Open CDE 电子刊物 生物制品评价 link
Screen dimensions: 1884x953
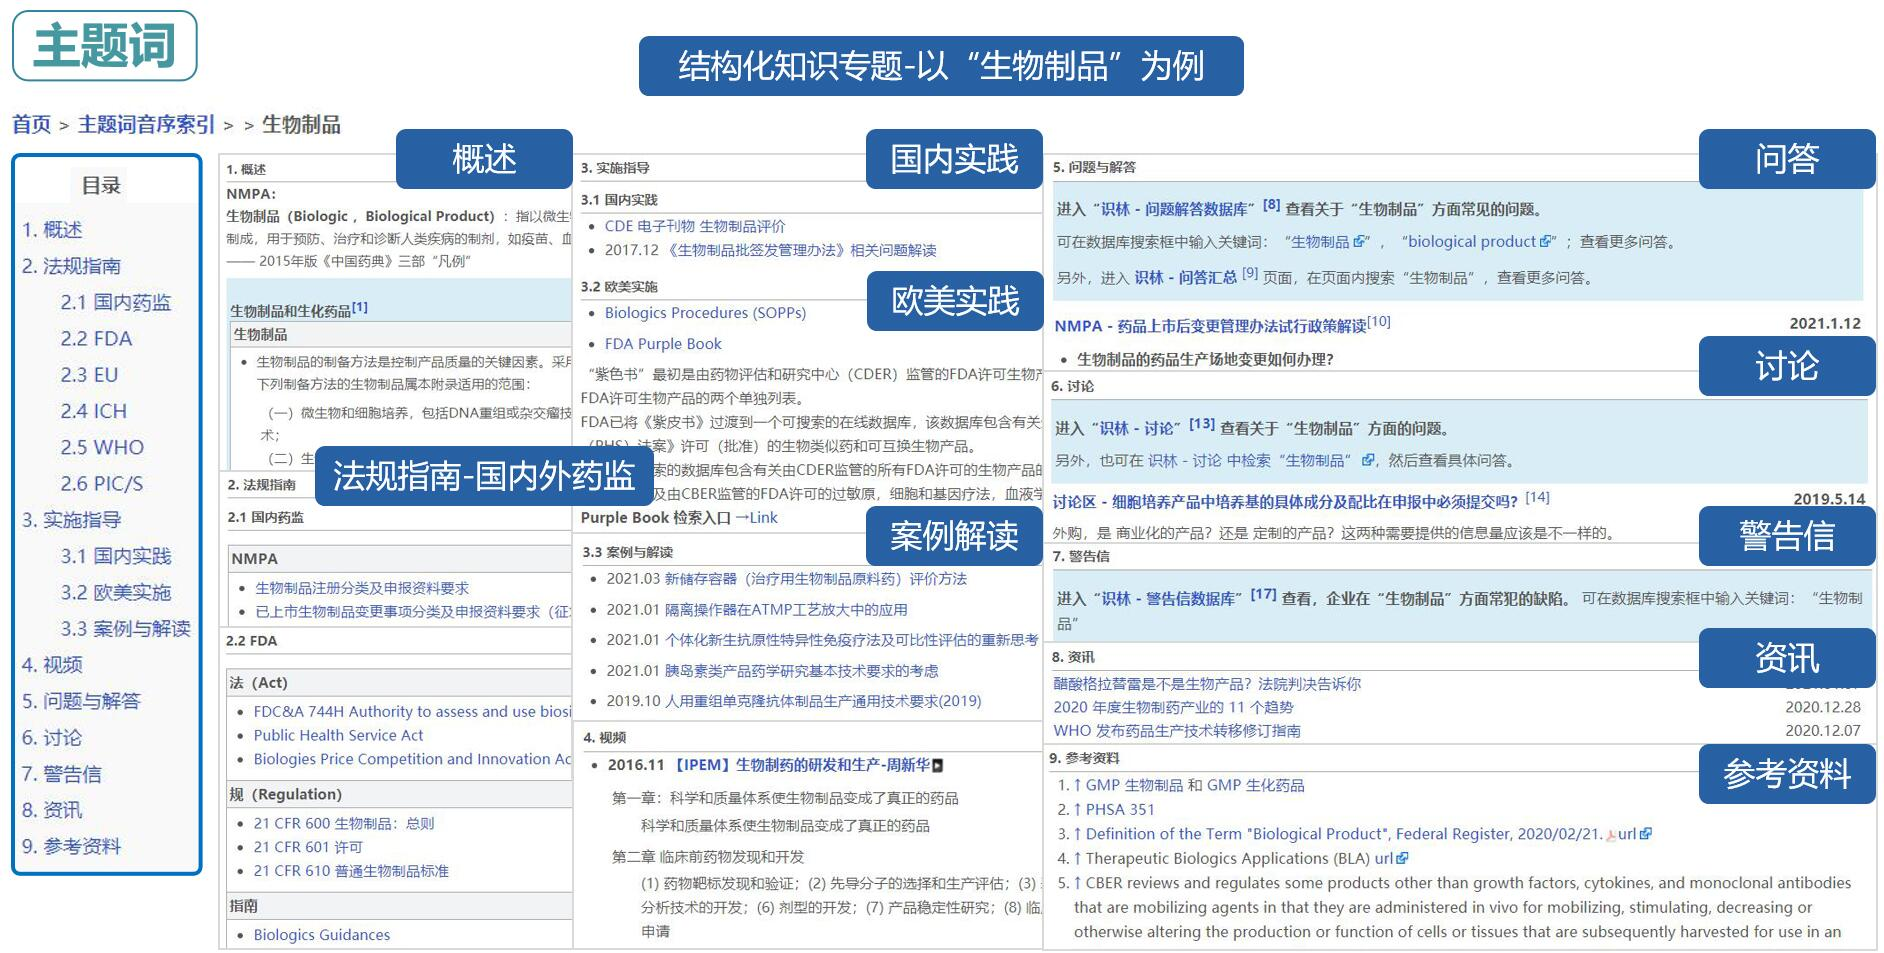(695, 226)
